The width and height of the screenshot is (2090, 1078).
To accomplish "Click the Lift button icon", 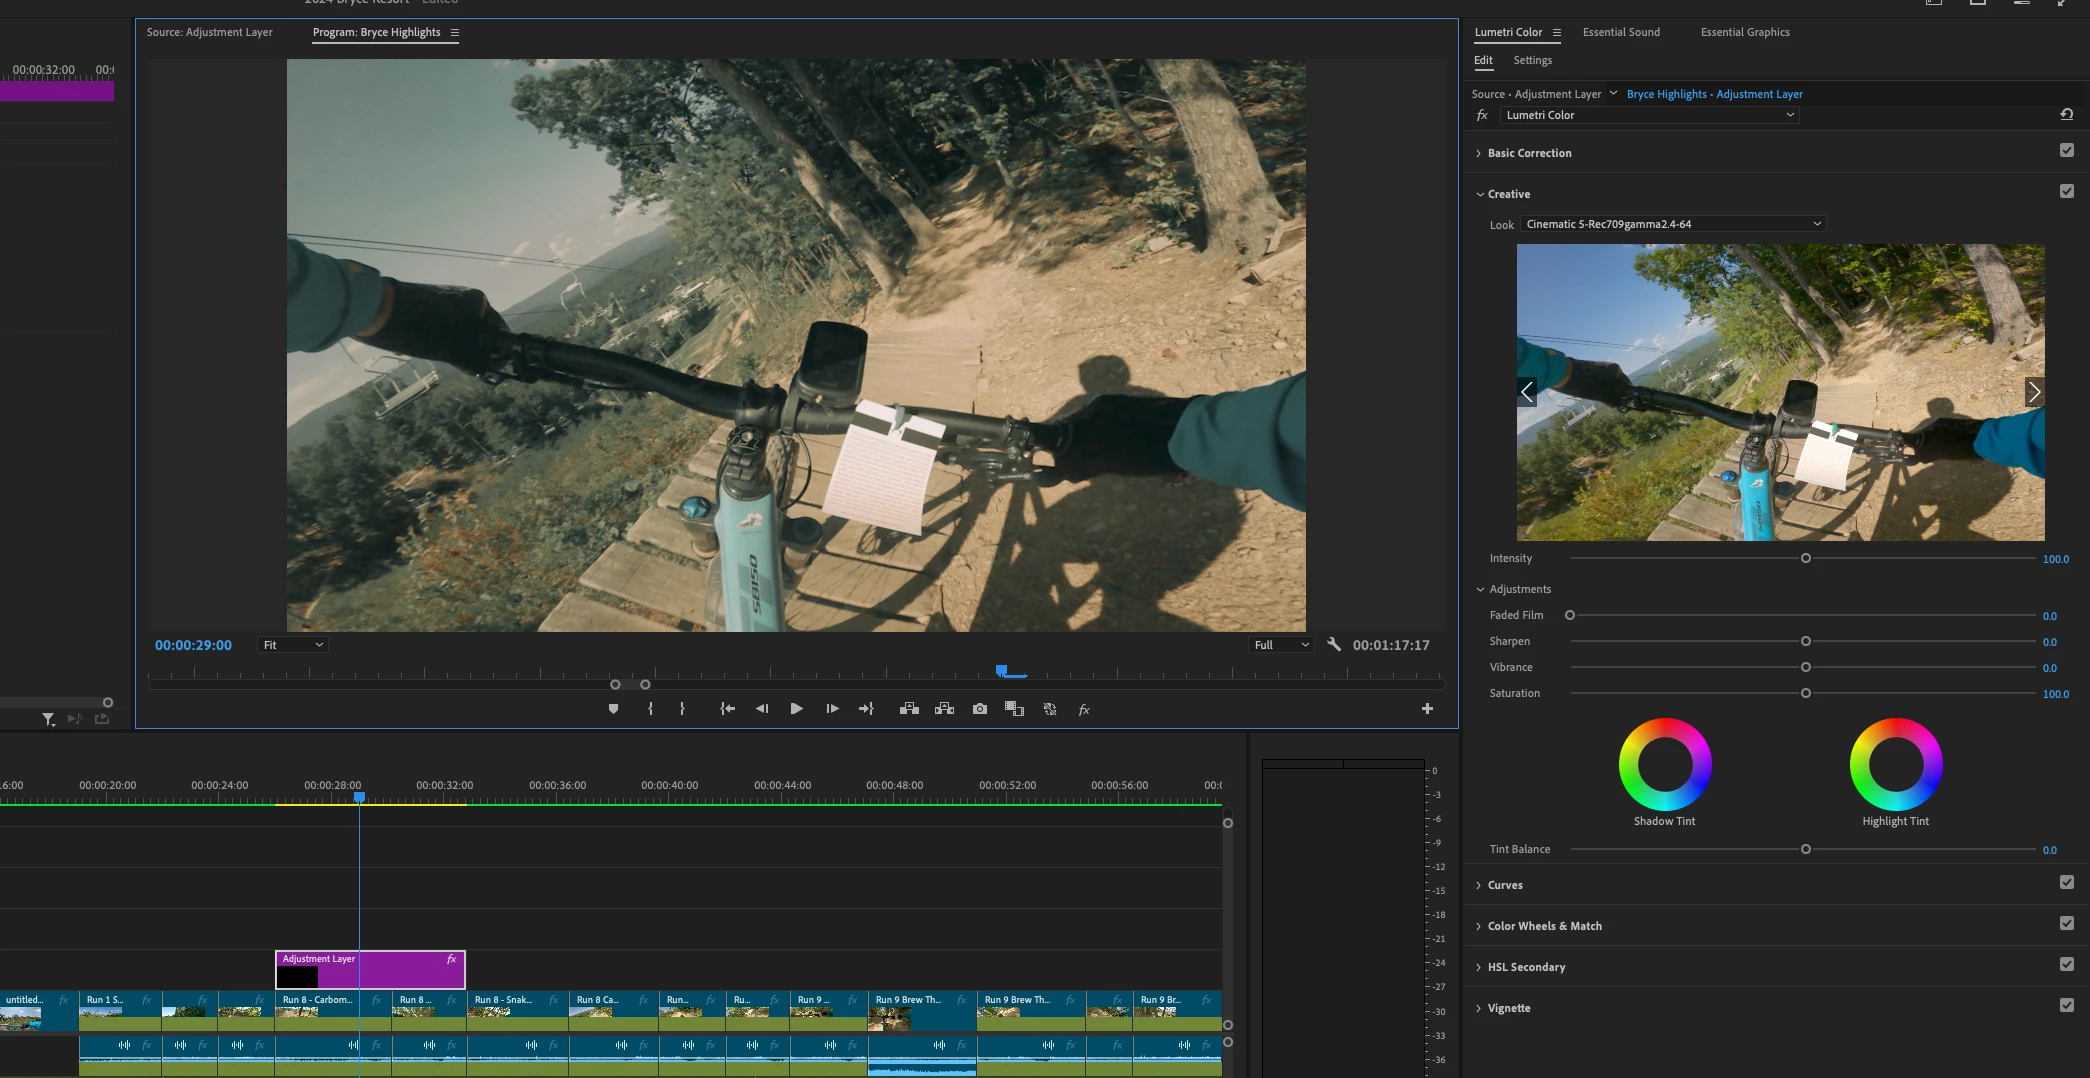I will (909, 709).
